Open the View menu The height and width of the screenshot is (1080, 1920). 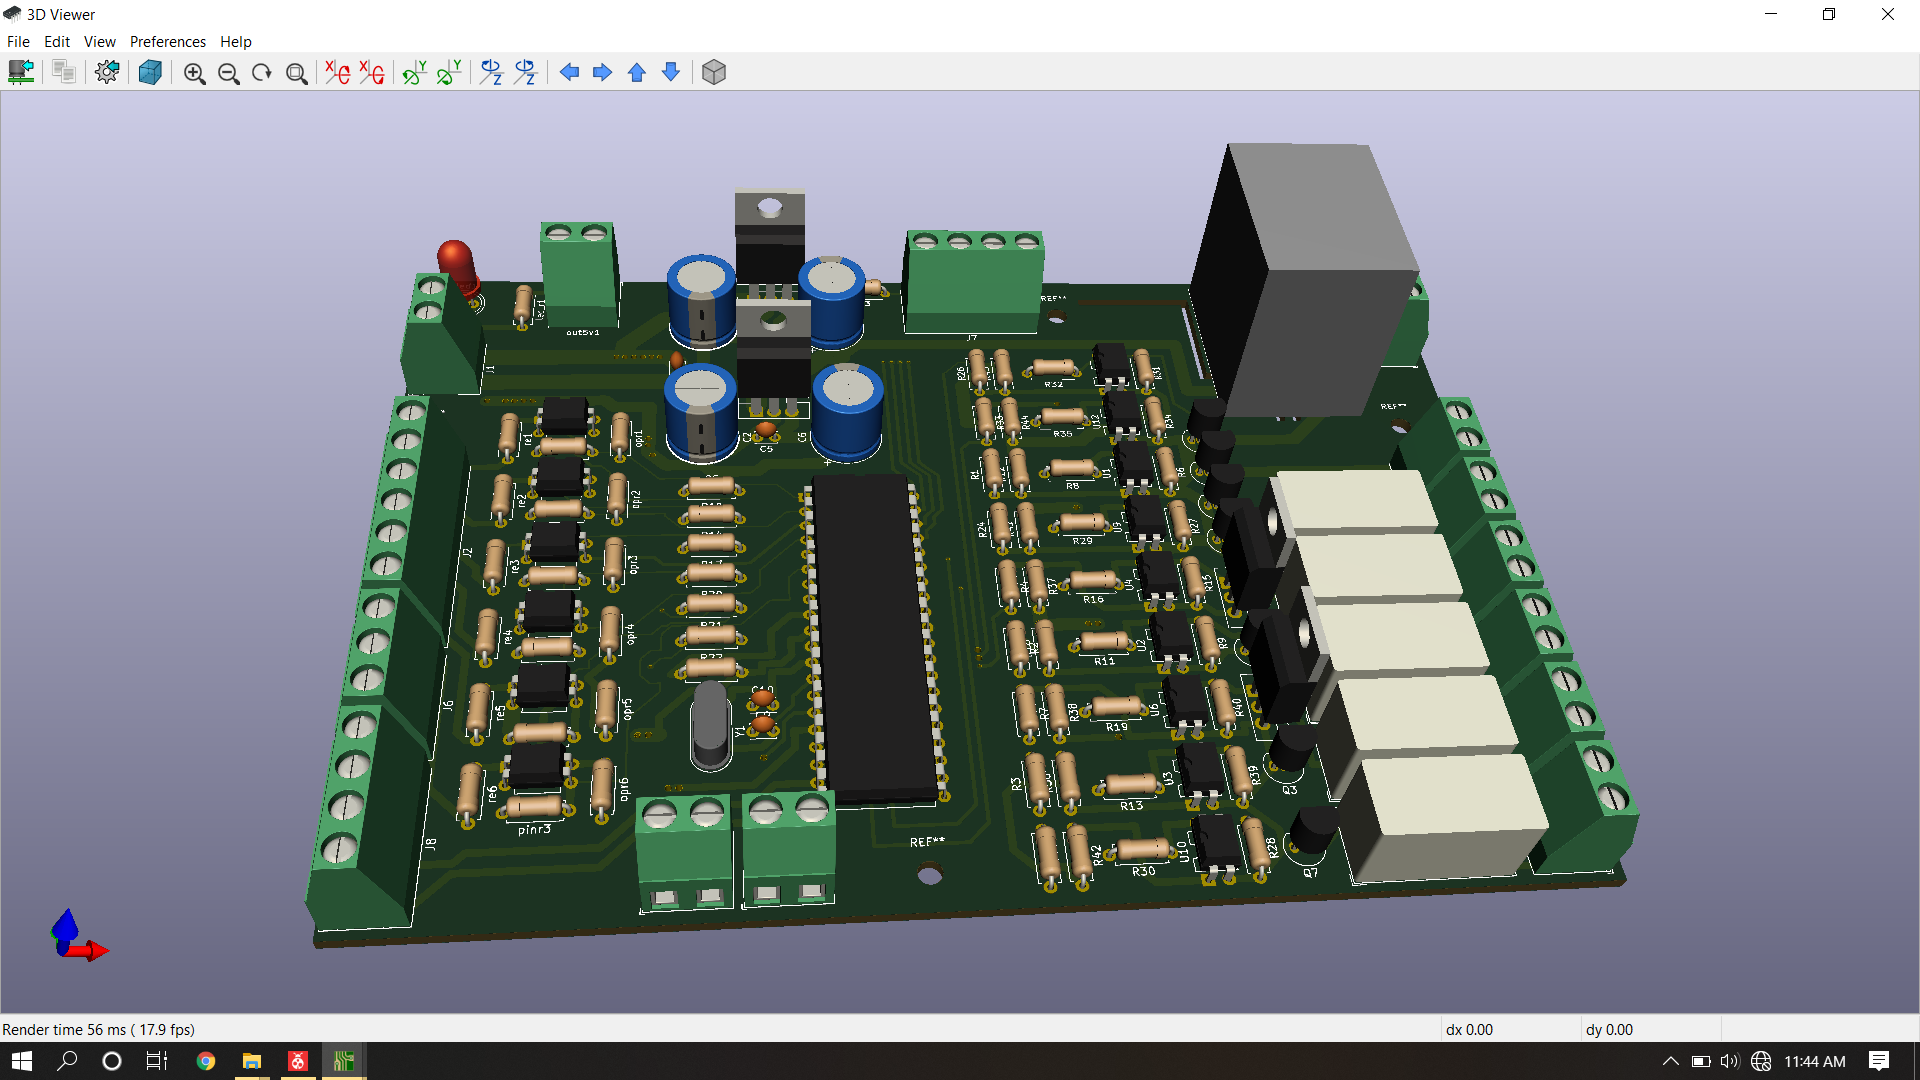coord(98,41)
